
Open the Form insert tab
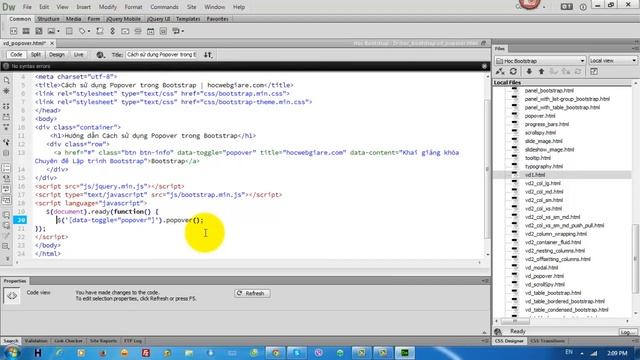(93, 19)
